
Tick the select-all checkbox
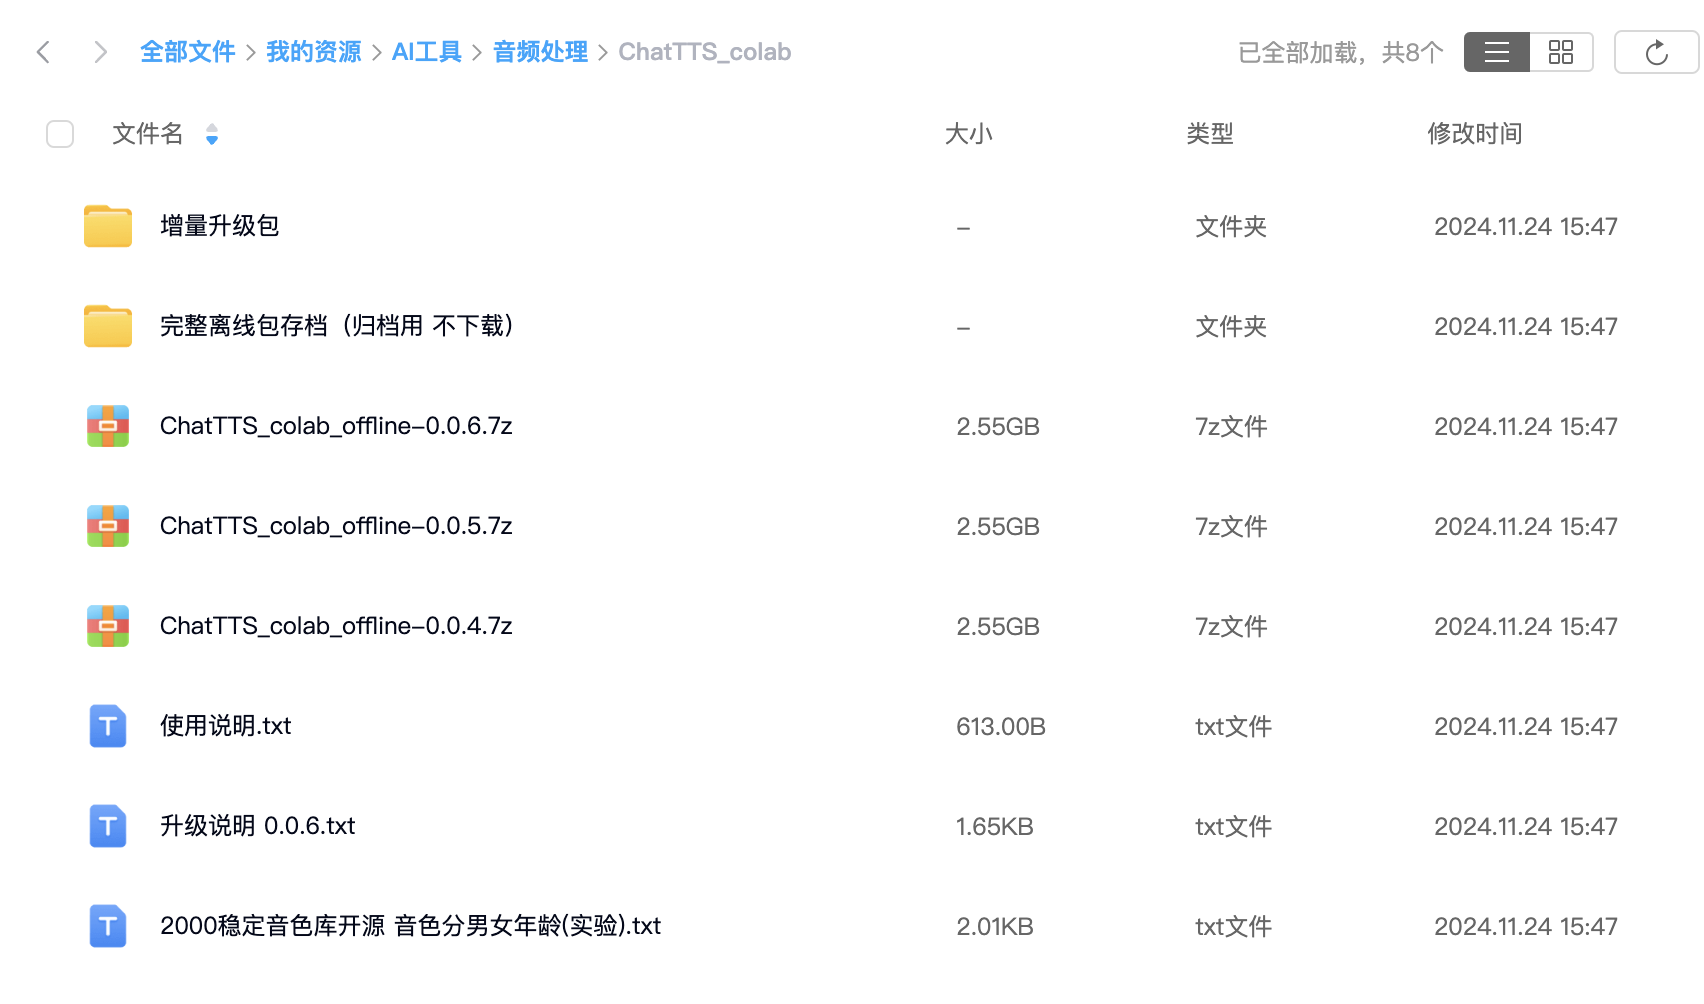[x=60, y=134]
